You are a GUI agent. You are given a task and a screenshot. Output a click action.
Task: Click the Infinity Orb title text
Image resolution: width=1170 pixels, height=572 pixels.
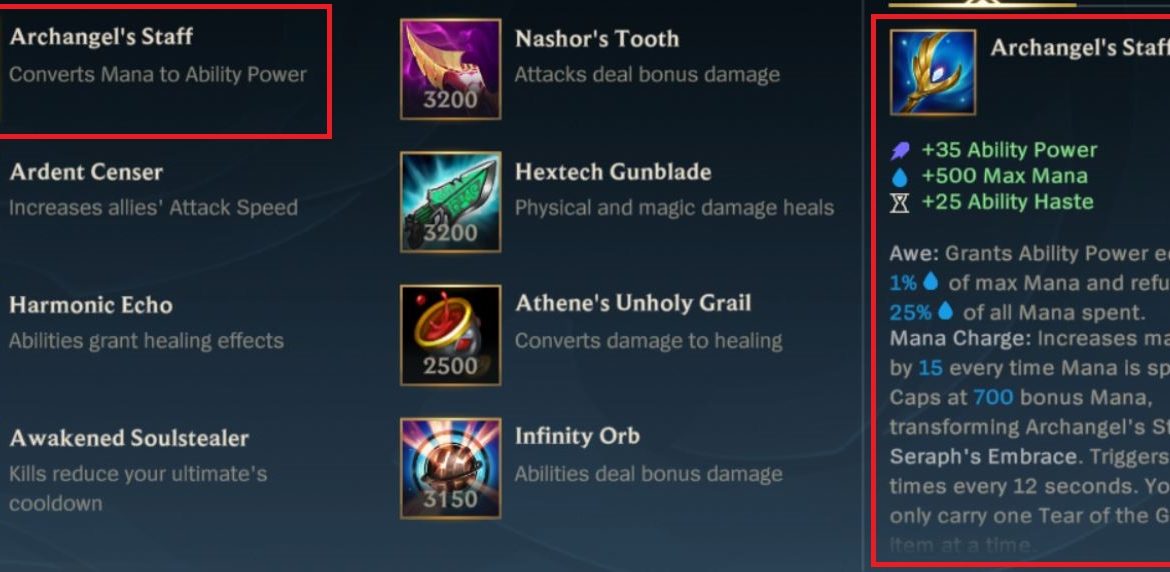577,436
